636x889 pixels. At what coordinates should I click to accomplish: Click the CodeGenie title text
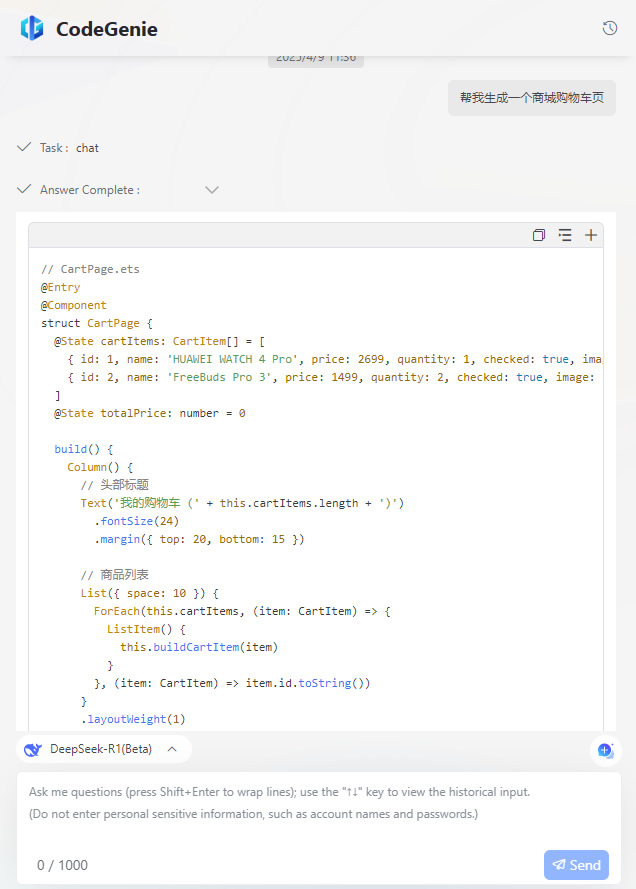107,29
